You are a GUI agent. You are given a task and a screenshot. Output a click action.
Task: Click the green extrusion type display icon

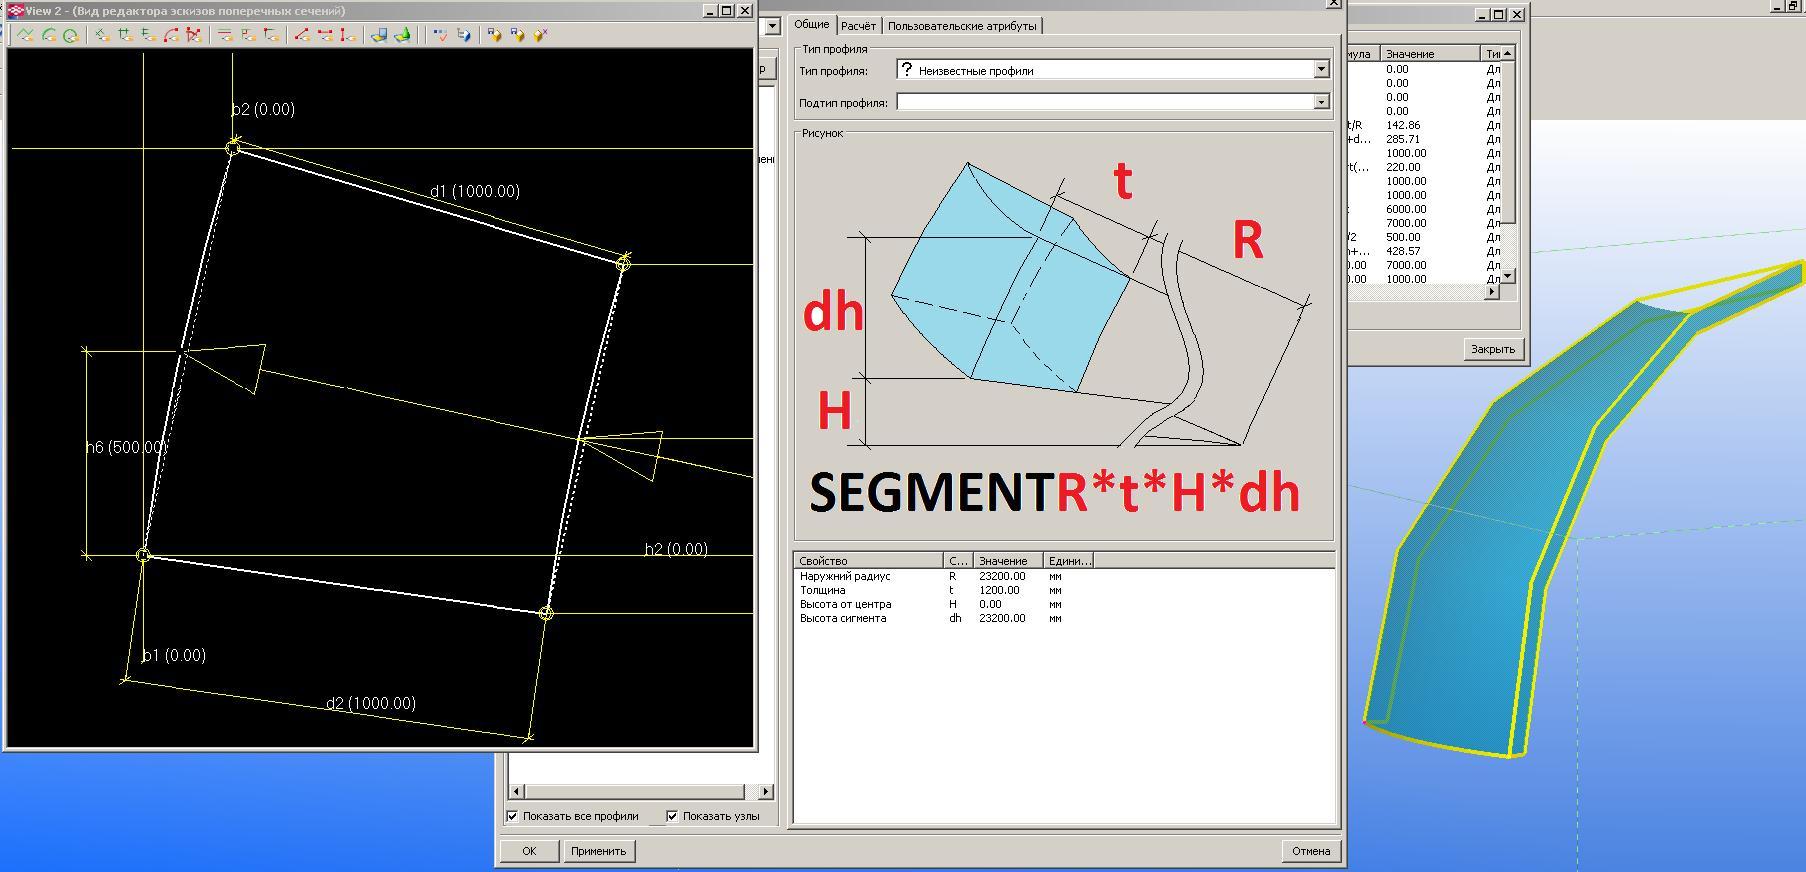(402, 35)
